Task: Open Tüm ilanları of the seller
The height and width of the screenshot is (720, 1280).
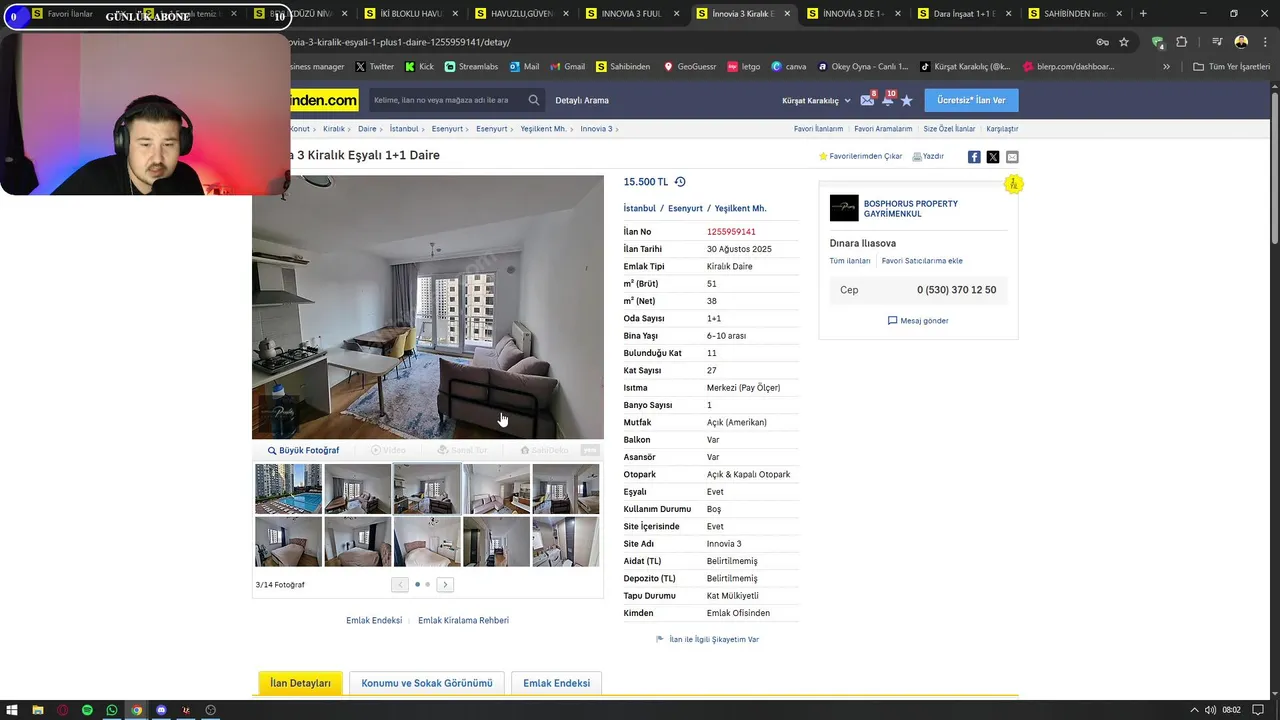Action: click(x=850, y=261)
